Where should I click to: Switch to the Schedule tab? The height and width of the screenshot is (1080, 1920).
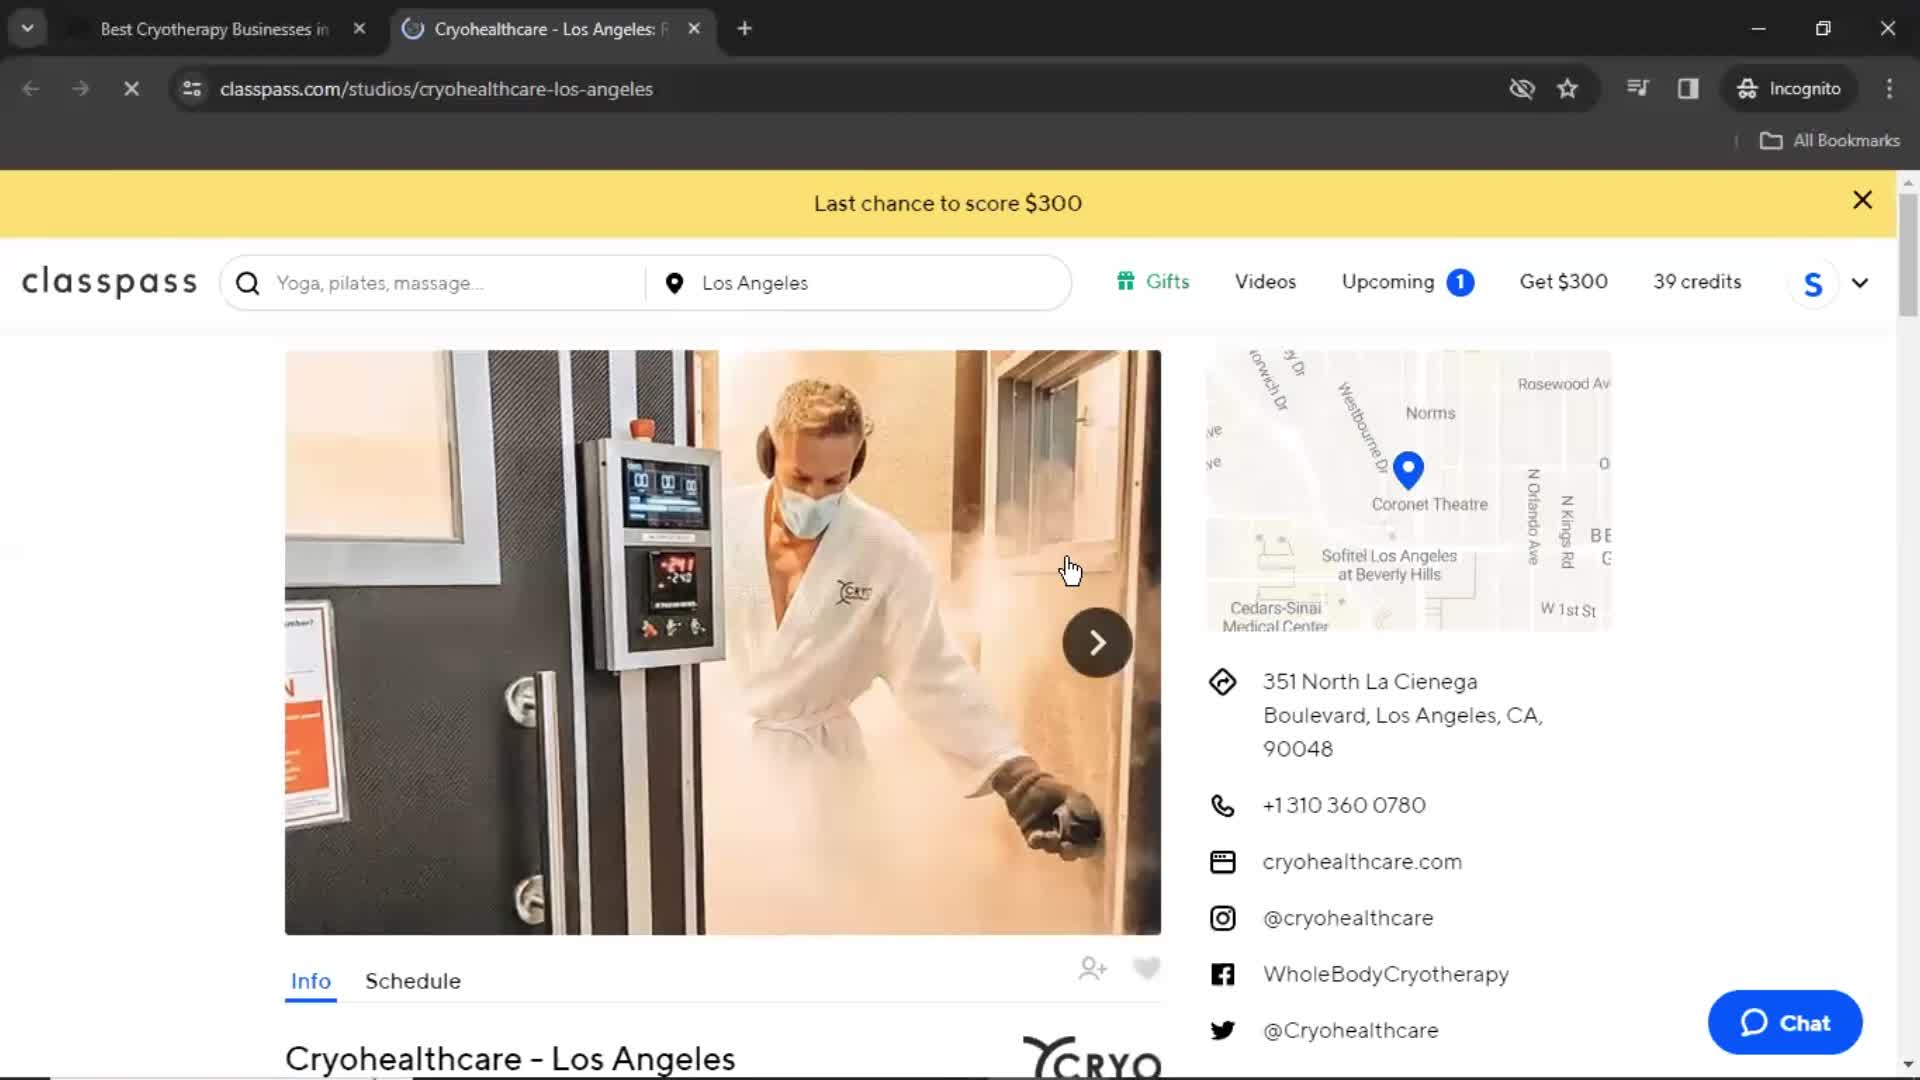tap(413, 981)
